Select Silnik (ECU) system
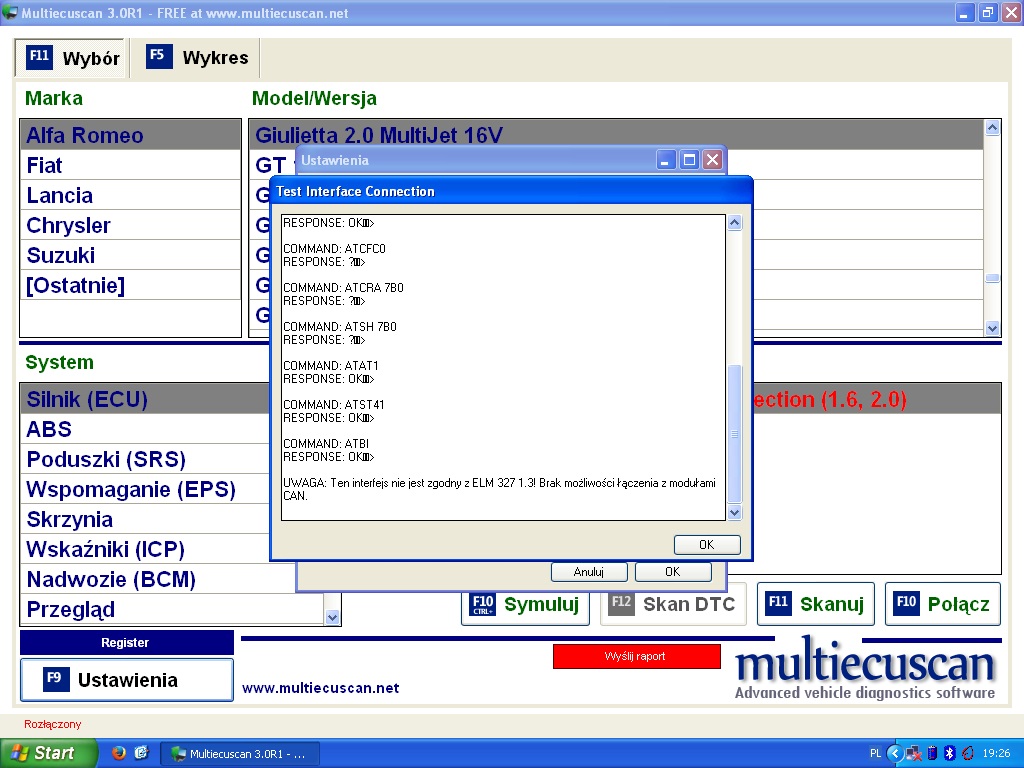Screen dimensions: 1024x768 point(145,399)
